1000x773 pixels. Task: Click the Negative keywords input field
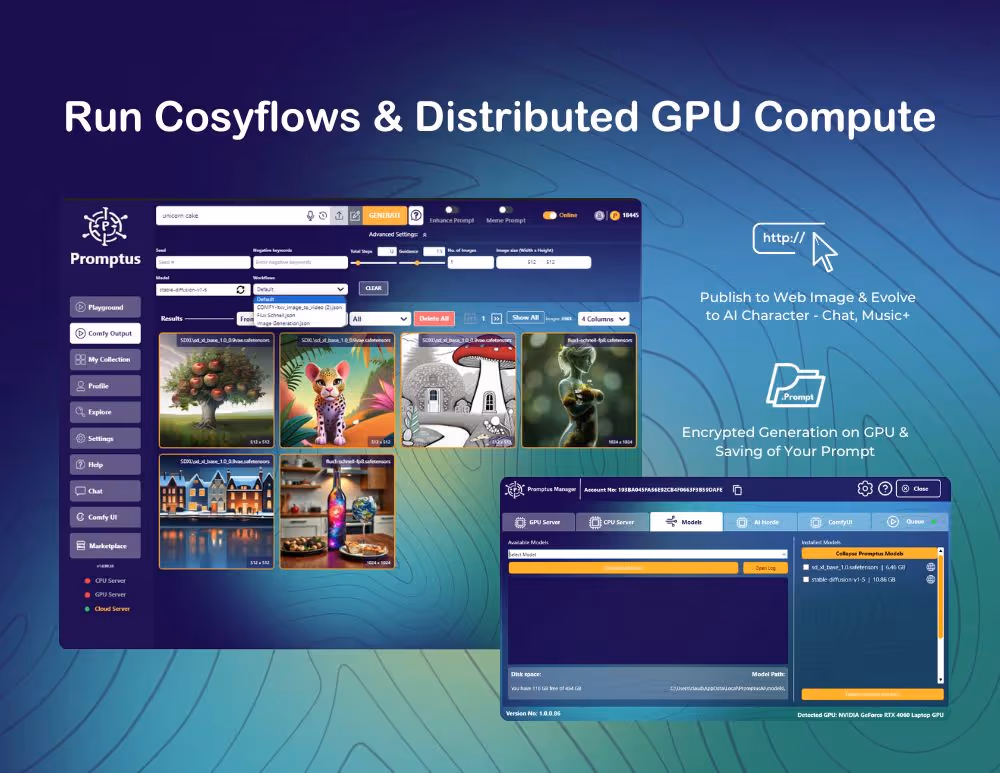pos(300,262)
